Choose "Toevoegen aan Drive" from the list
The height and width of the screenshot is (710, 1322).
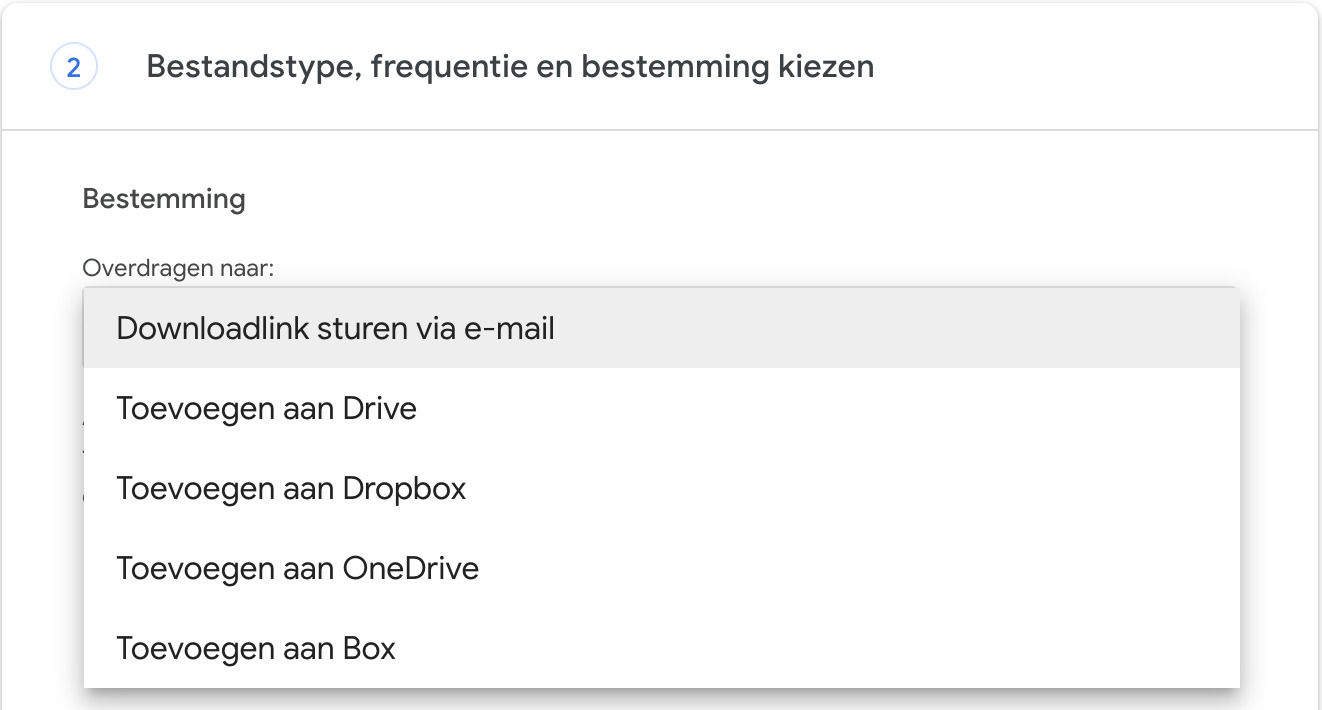266,408
